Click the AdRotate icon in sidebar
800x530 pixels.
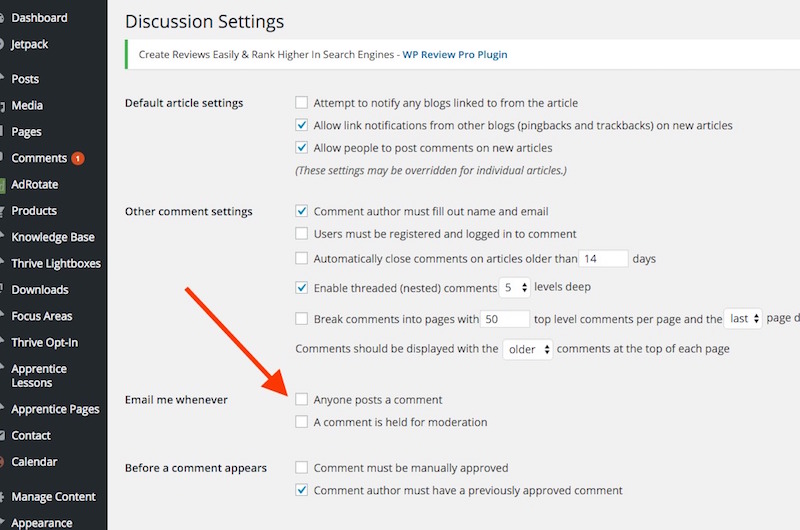click(3, 184)
